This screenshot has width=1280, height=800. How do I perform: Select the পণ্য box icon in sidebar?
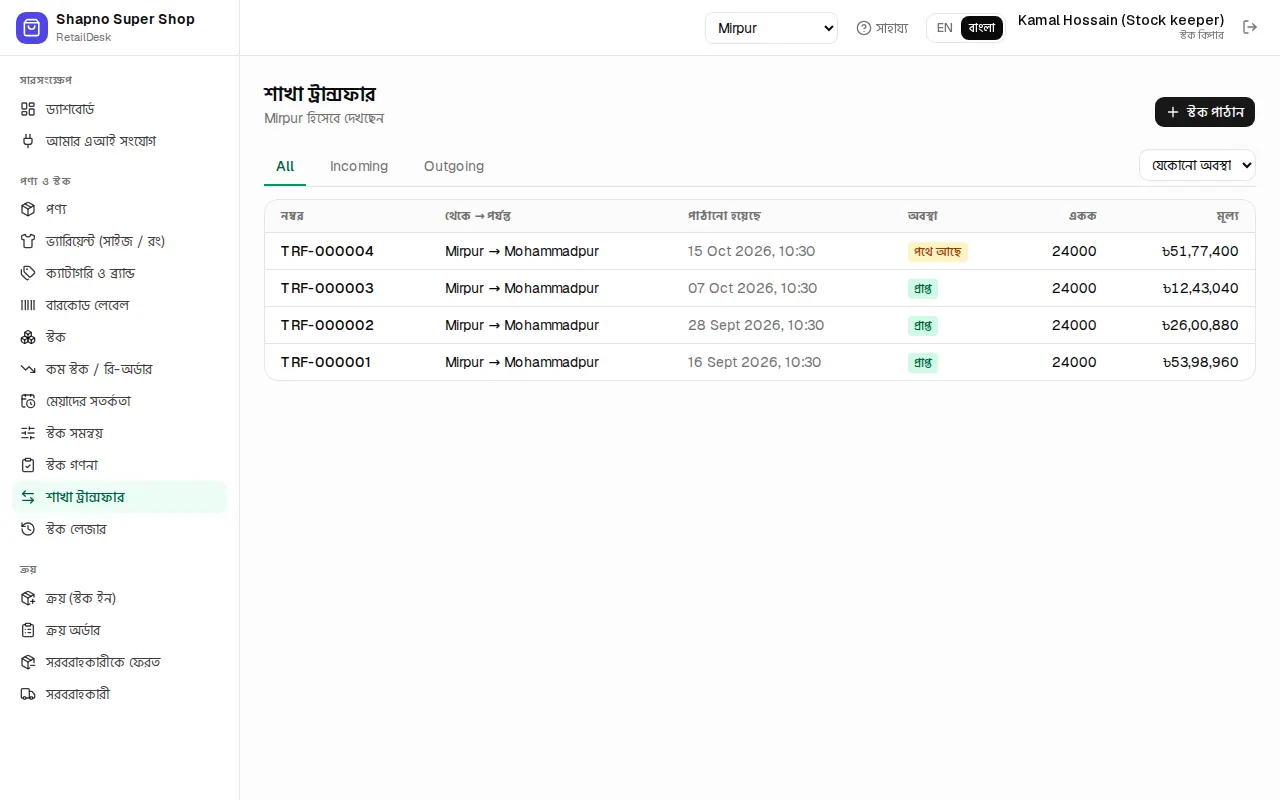click(28, 209)
